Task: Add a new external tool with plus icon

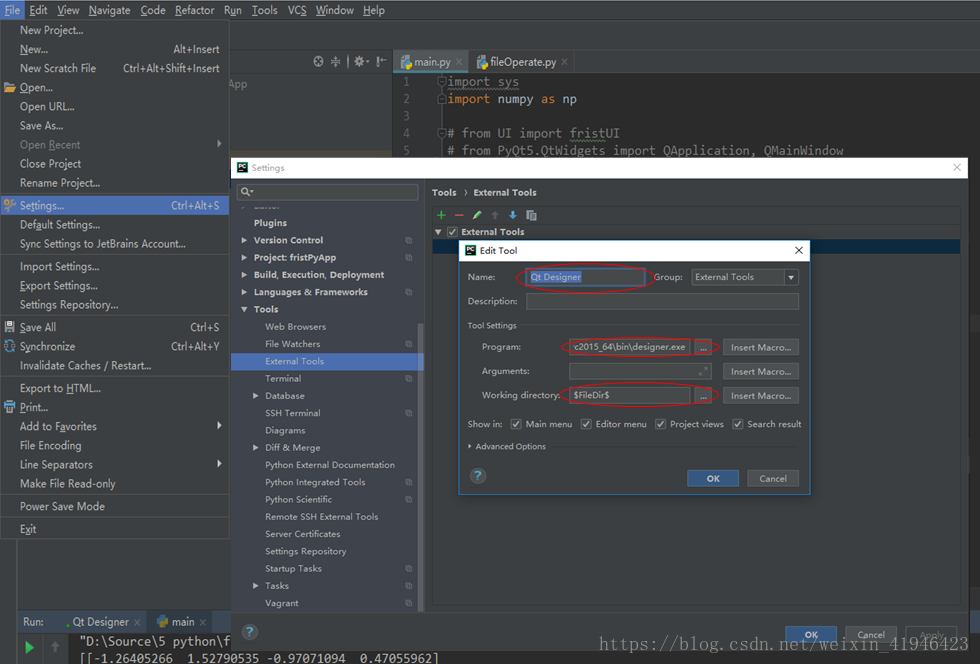Action: click(x=441, y=215)
